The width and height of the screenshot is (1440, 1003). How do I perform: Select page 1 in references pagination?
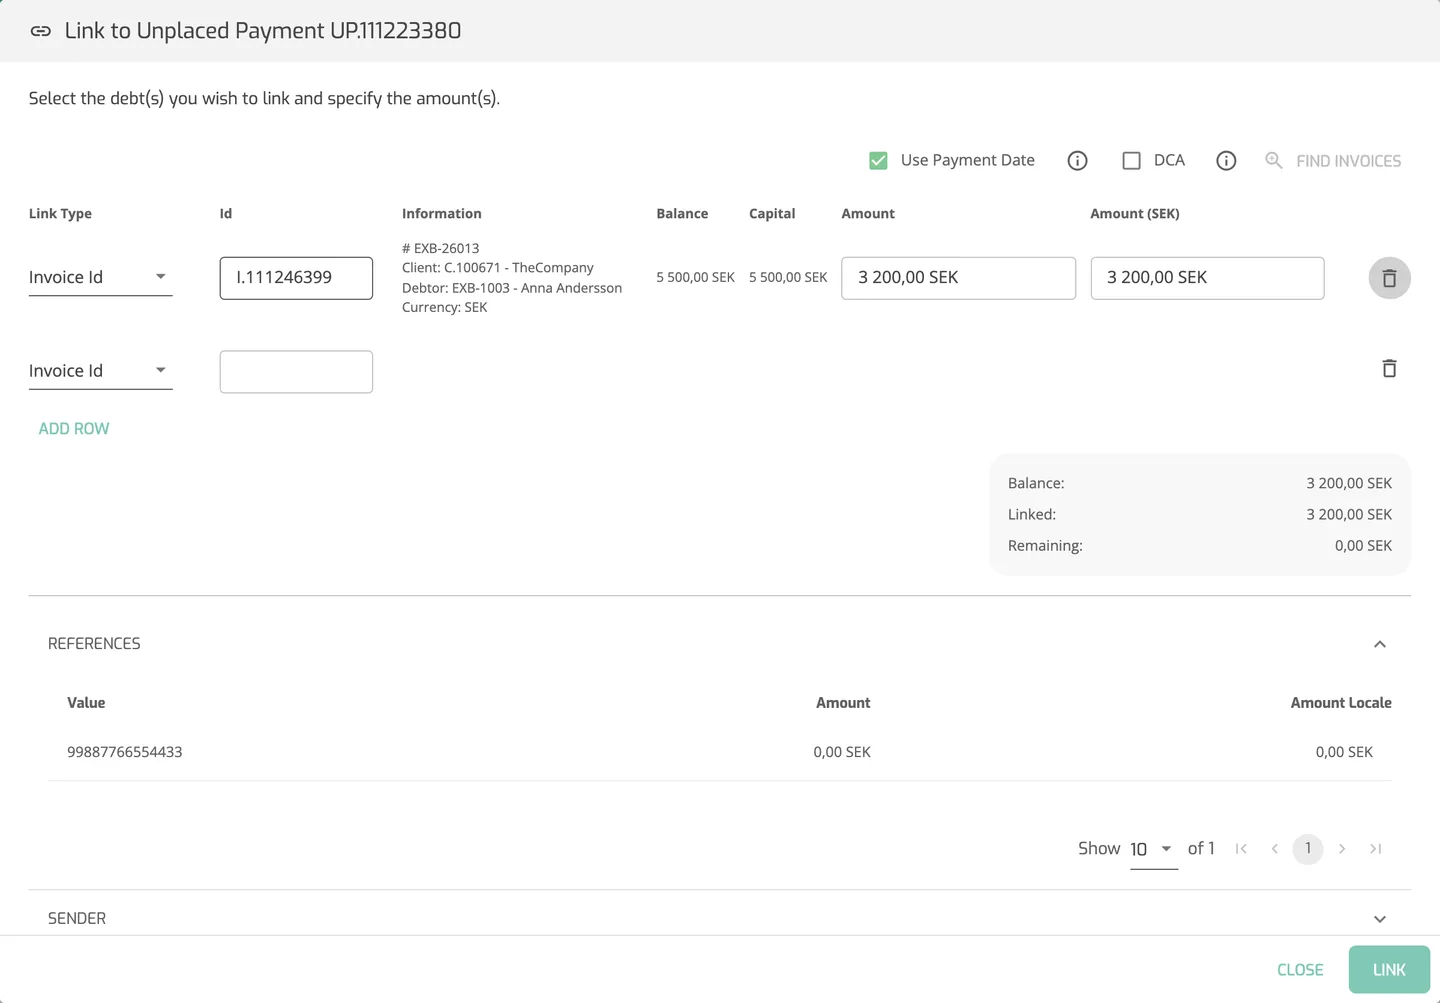click(1308, 849)
